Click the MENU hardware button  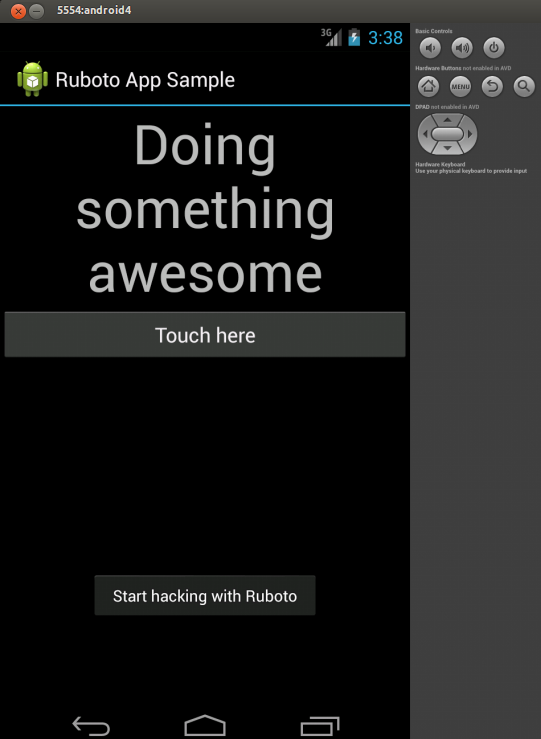coord(460,87)
